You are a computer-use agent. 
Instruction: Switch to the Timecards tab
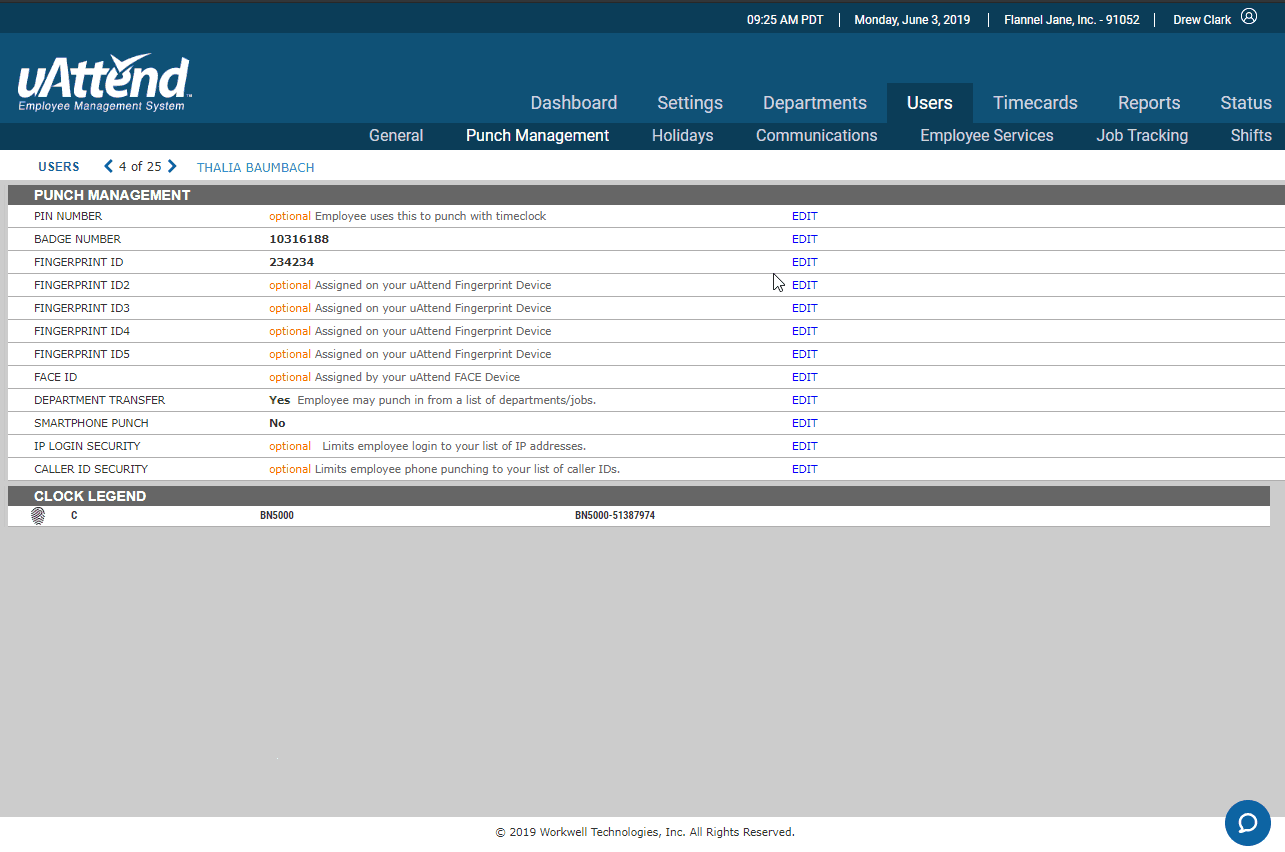(1035, 103)
